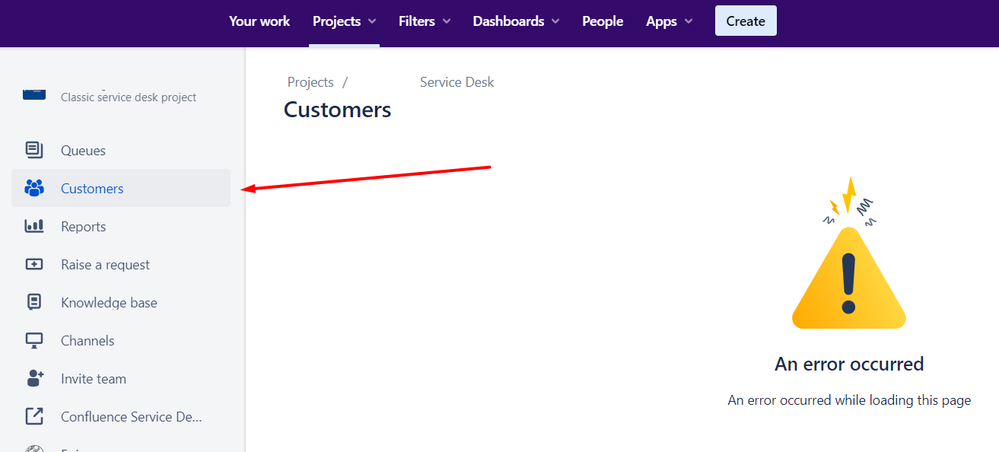Image resolution: width=999 pixels, height=452 pixels.
Task: Click the Customers page heading
Action: pos(337,110)
